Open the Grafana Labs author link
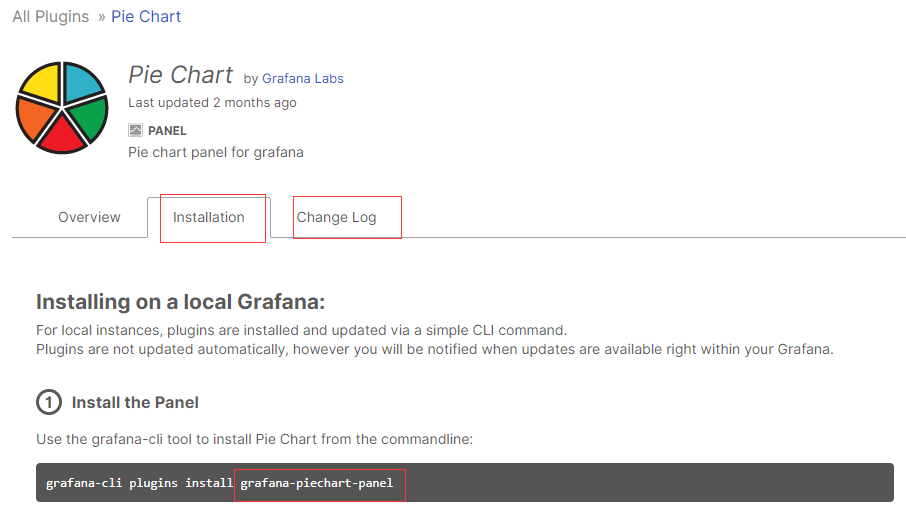Image resolution: width=906 pixels, height=514 pixels. click(303, 78)
